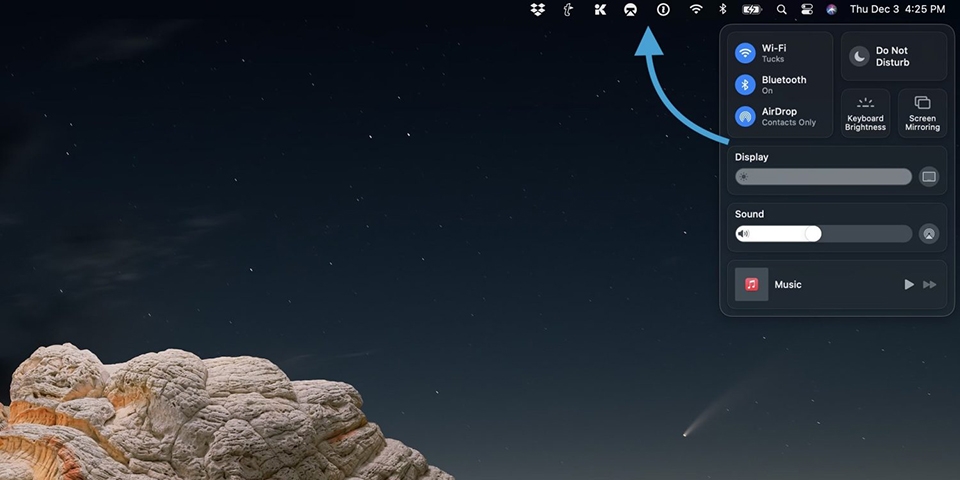This screenshot has width=960, height=480.
Task: Open AirDrop label showing Contacts Only
Action: tap(789, 116)
